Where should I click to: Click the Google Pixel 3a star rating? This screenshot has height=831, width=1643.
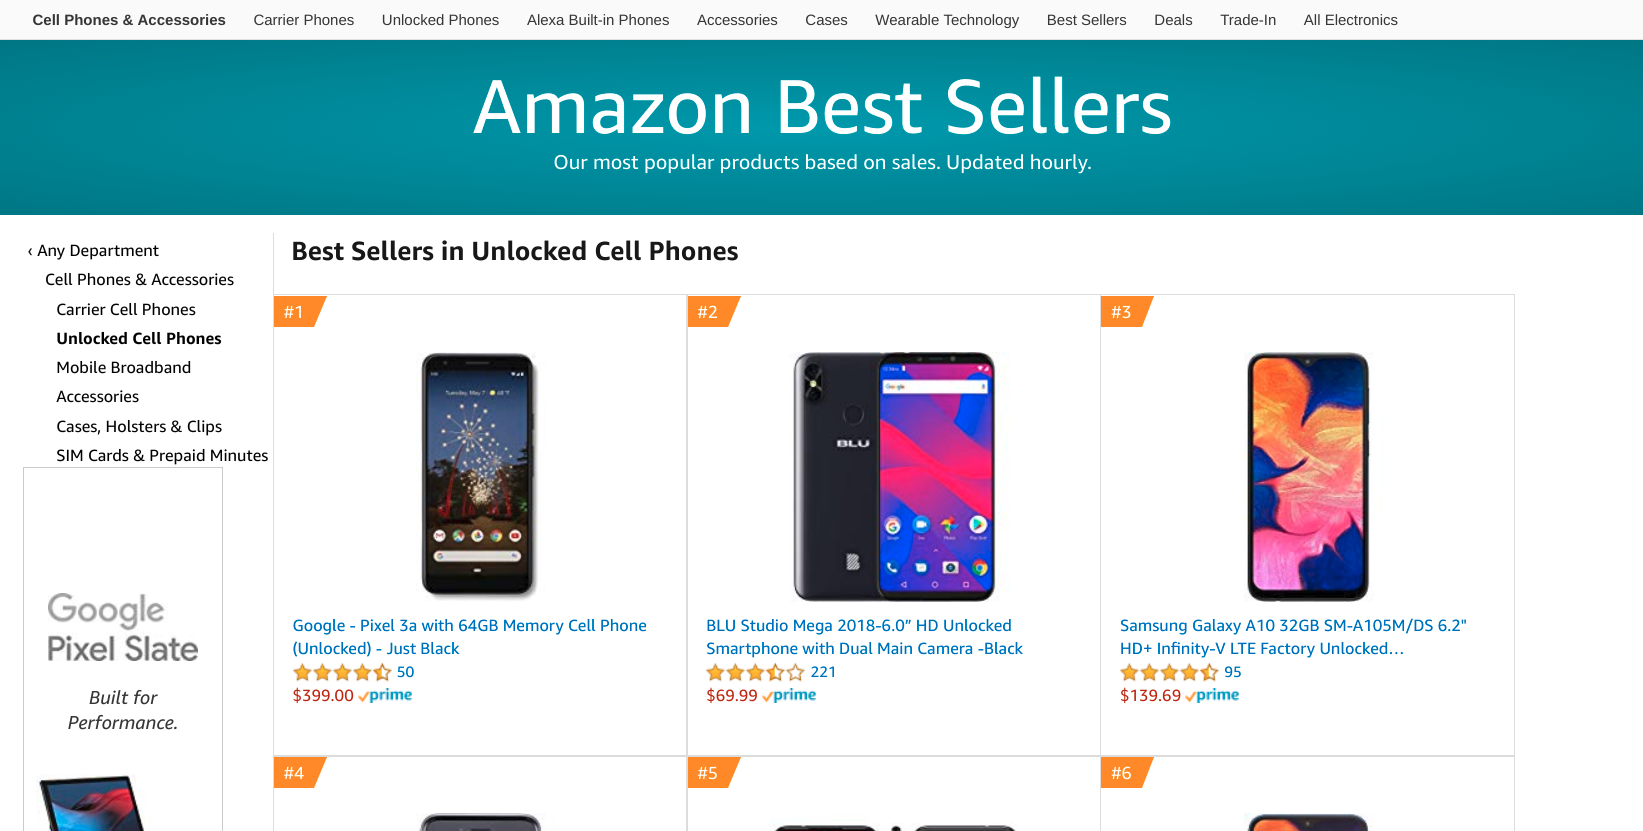click(x=341, y=673)
